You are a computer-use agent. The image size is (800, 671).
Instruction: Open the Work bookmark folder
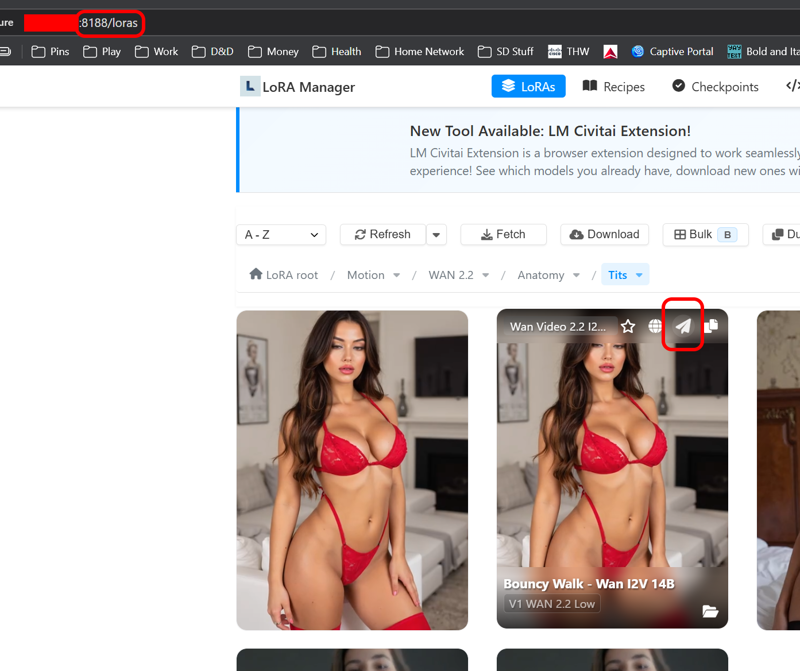(x=156, y=52)
